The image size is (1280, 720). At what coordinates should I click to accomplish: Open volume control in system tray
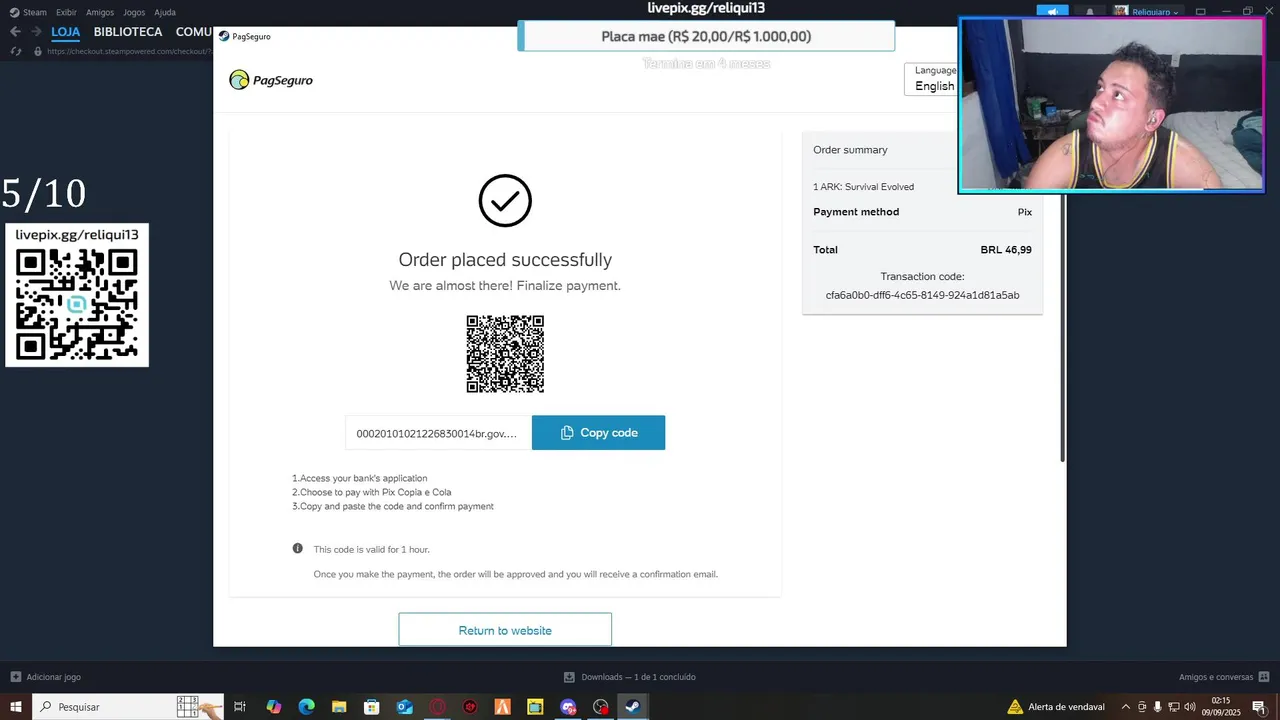tap(1190, 707)
